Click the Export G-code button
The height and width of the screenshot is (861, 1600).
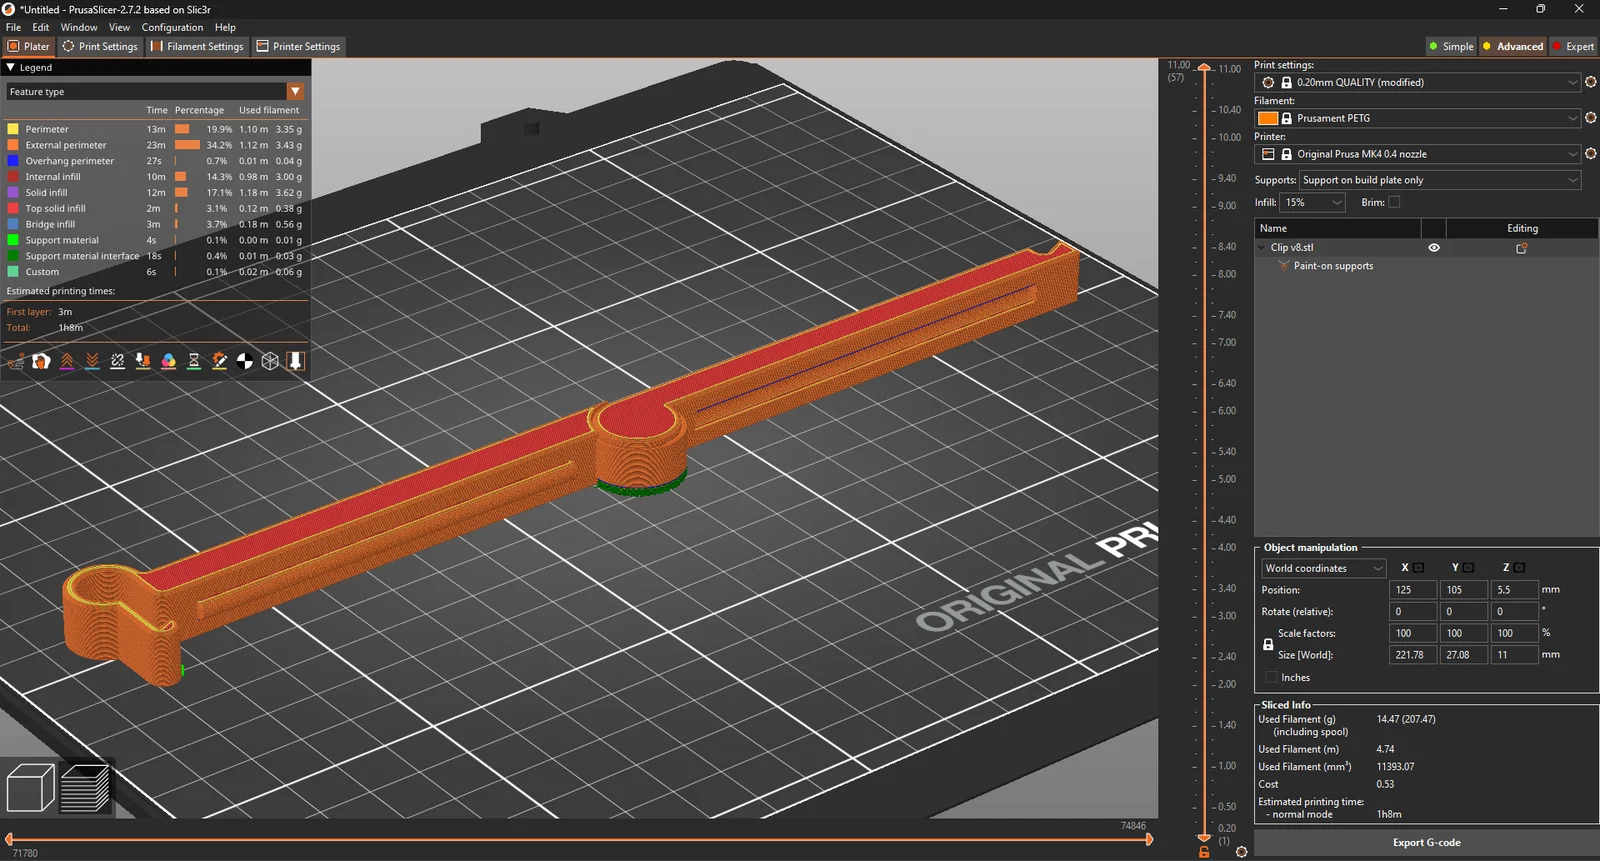(x=1426, y=843)
